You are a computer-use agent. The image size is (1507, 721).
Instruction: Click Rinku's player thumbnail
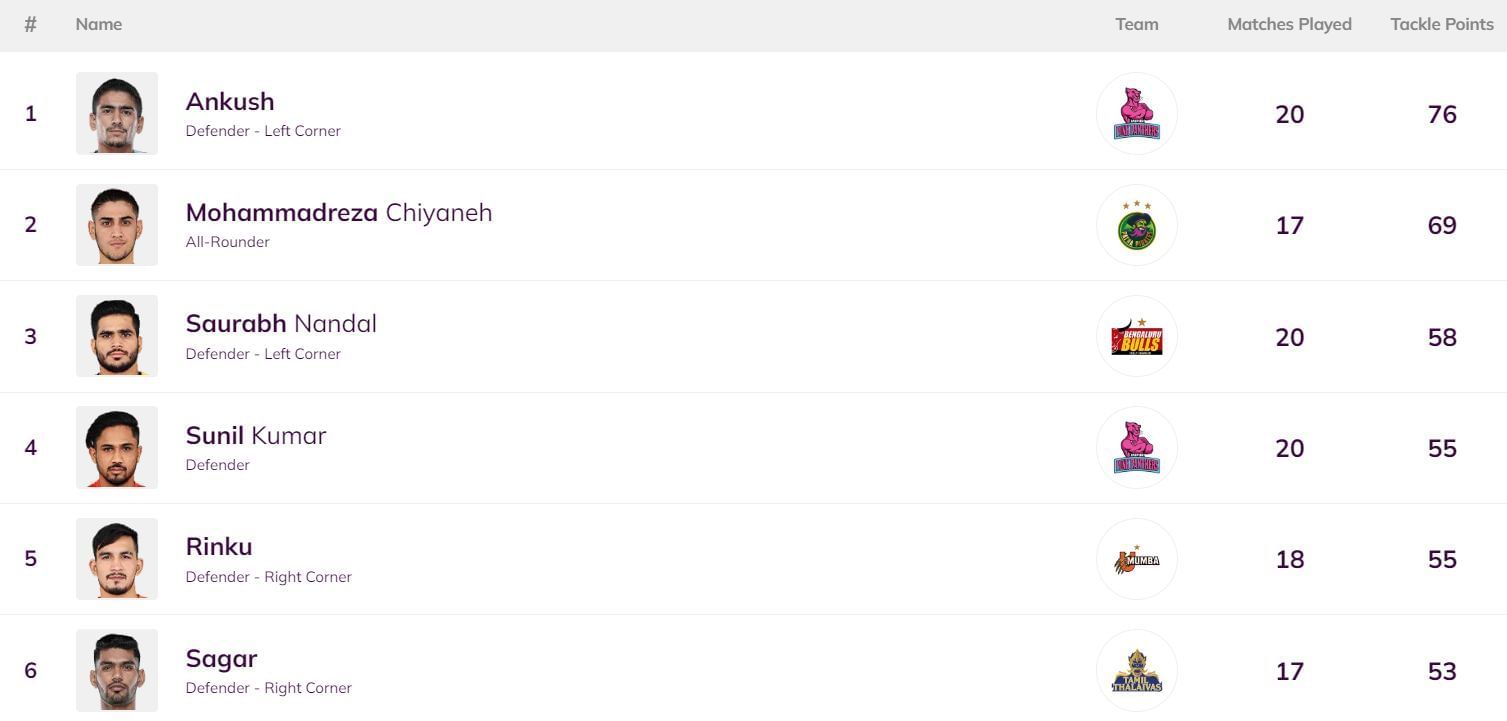pos(117,559)
